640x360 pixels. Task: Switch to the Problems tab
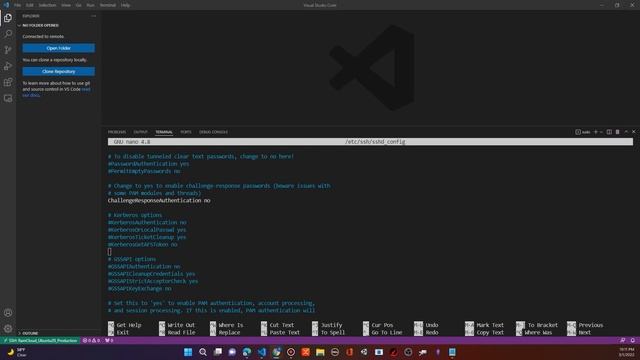pyautogui.click(x=117, y=132)
